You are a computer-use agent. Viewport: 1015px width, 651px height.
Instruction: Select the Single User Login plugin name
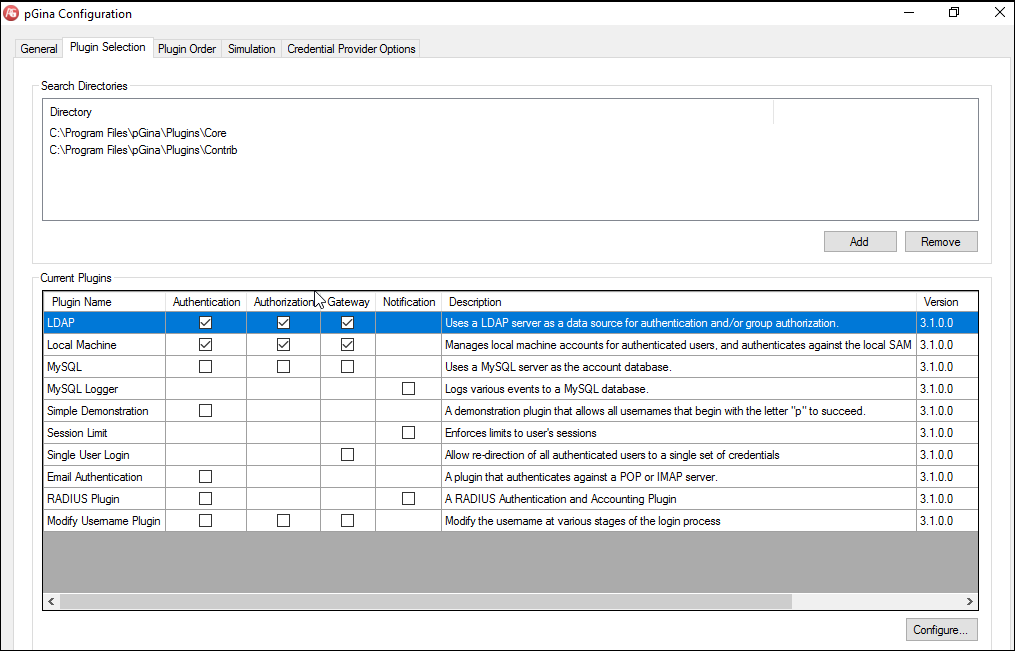[104, 454]
